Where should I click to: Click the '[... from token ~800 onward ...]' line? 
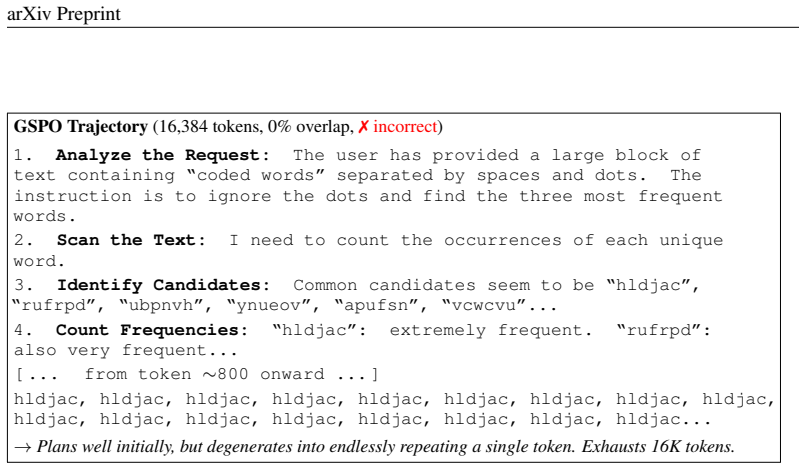click(x=197, y=374)
